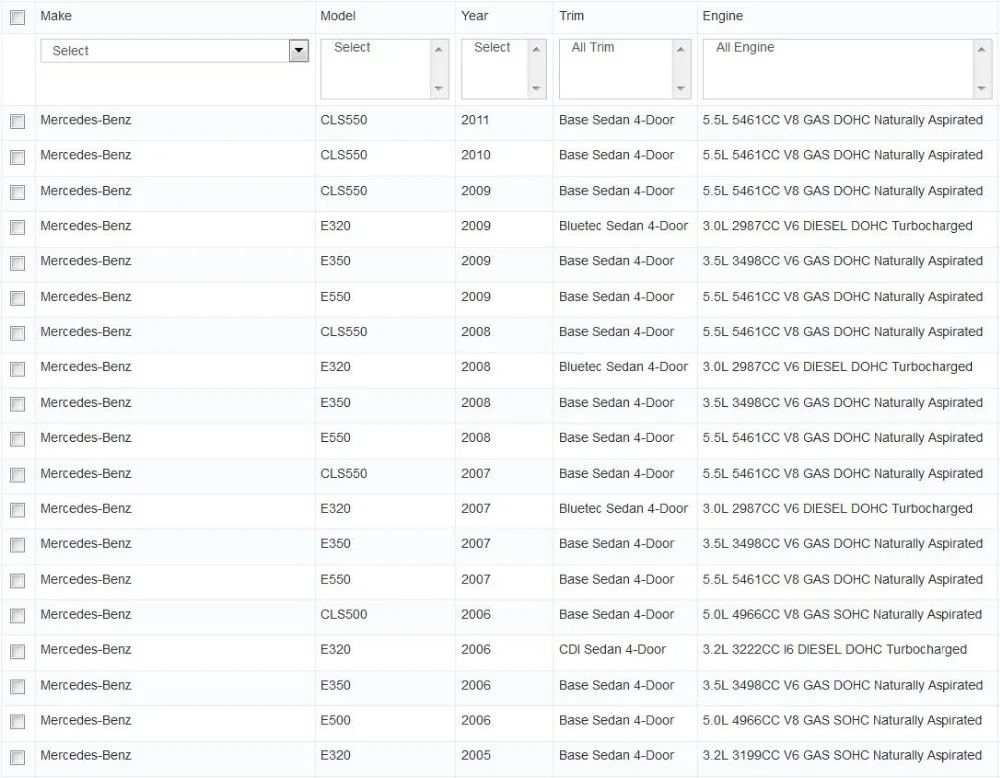Click the Year column header

pos(474,16)
